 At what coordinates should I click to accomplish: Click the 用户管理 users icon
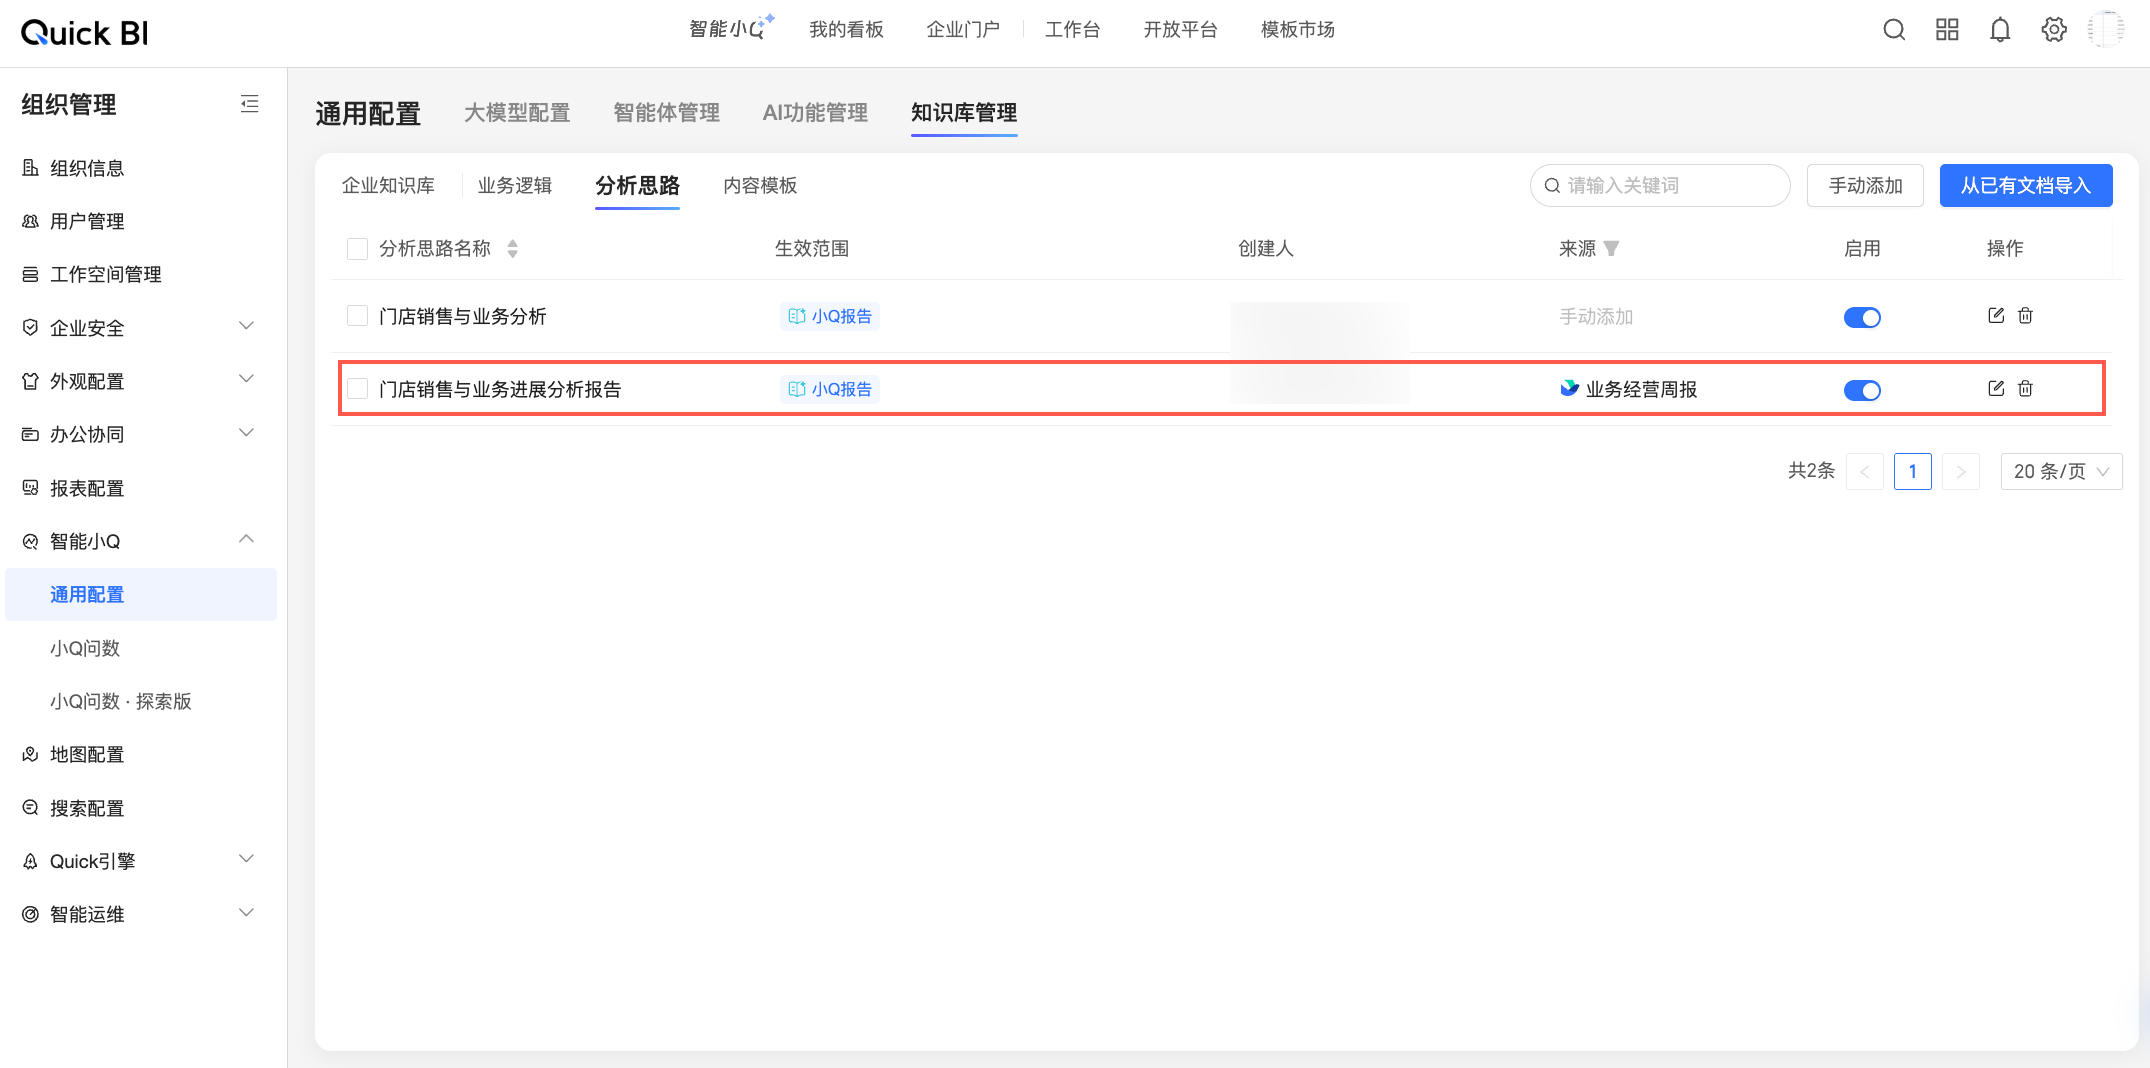tap(31, 221)
